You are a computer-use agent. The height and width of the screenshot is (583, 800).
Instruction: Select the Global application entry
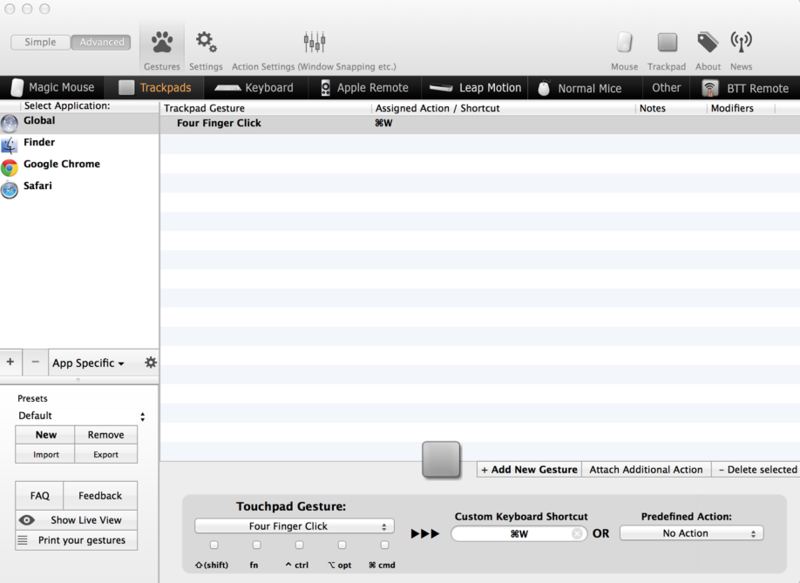[x=80, y=123]
